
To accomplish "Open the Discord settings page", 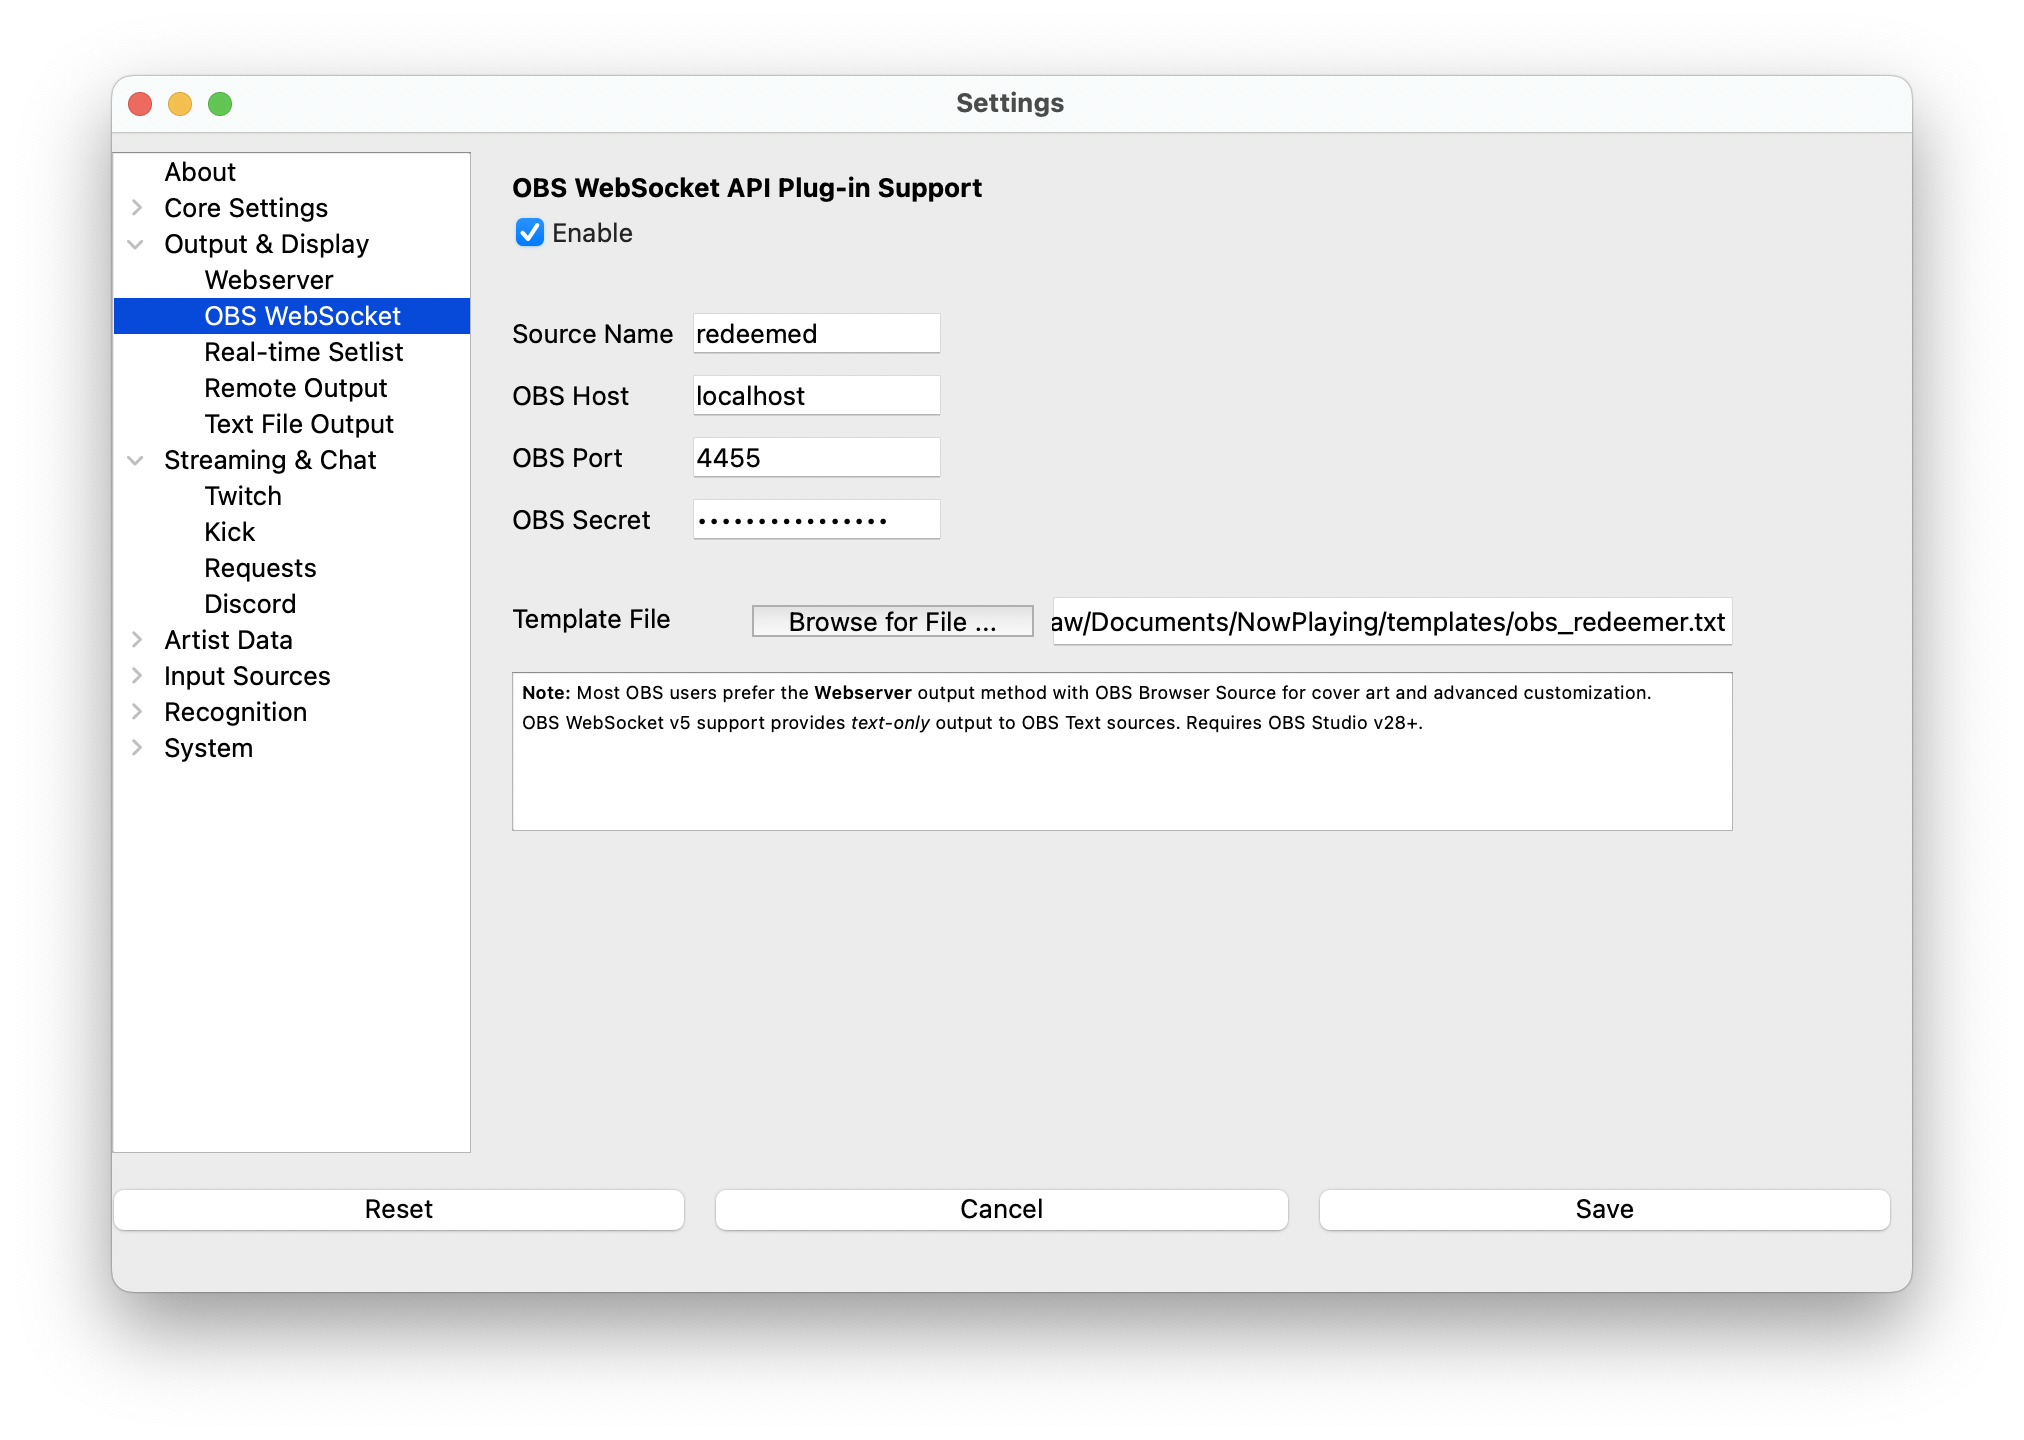I will click(250, 604).
